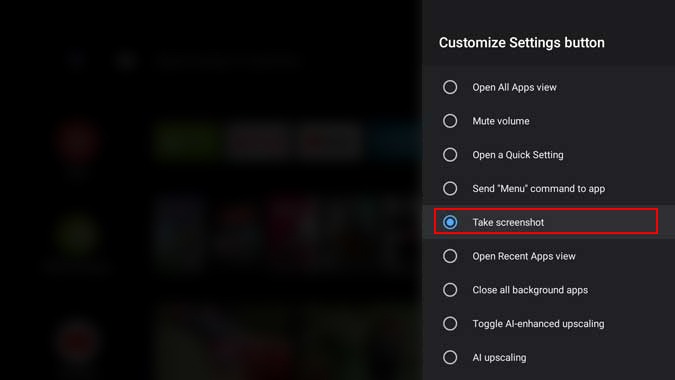Click the Close all background apps text
The image size is (675, 380).
point(530,290)
